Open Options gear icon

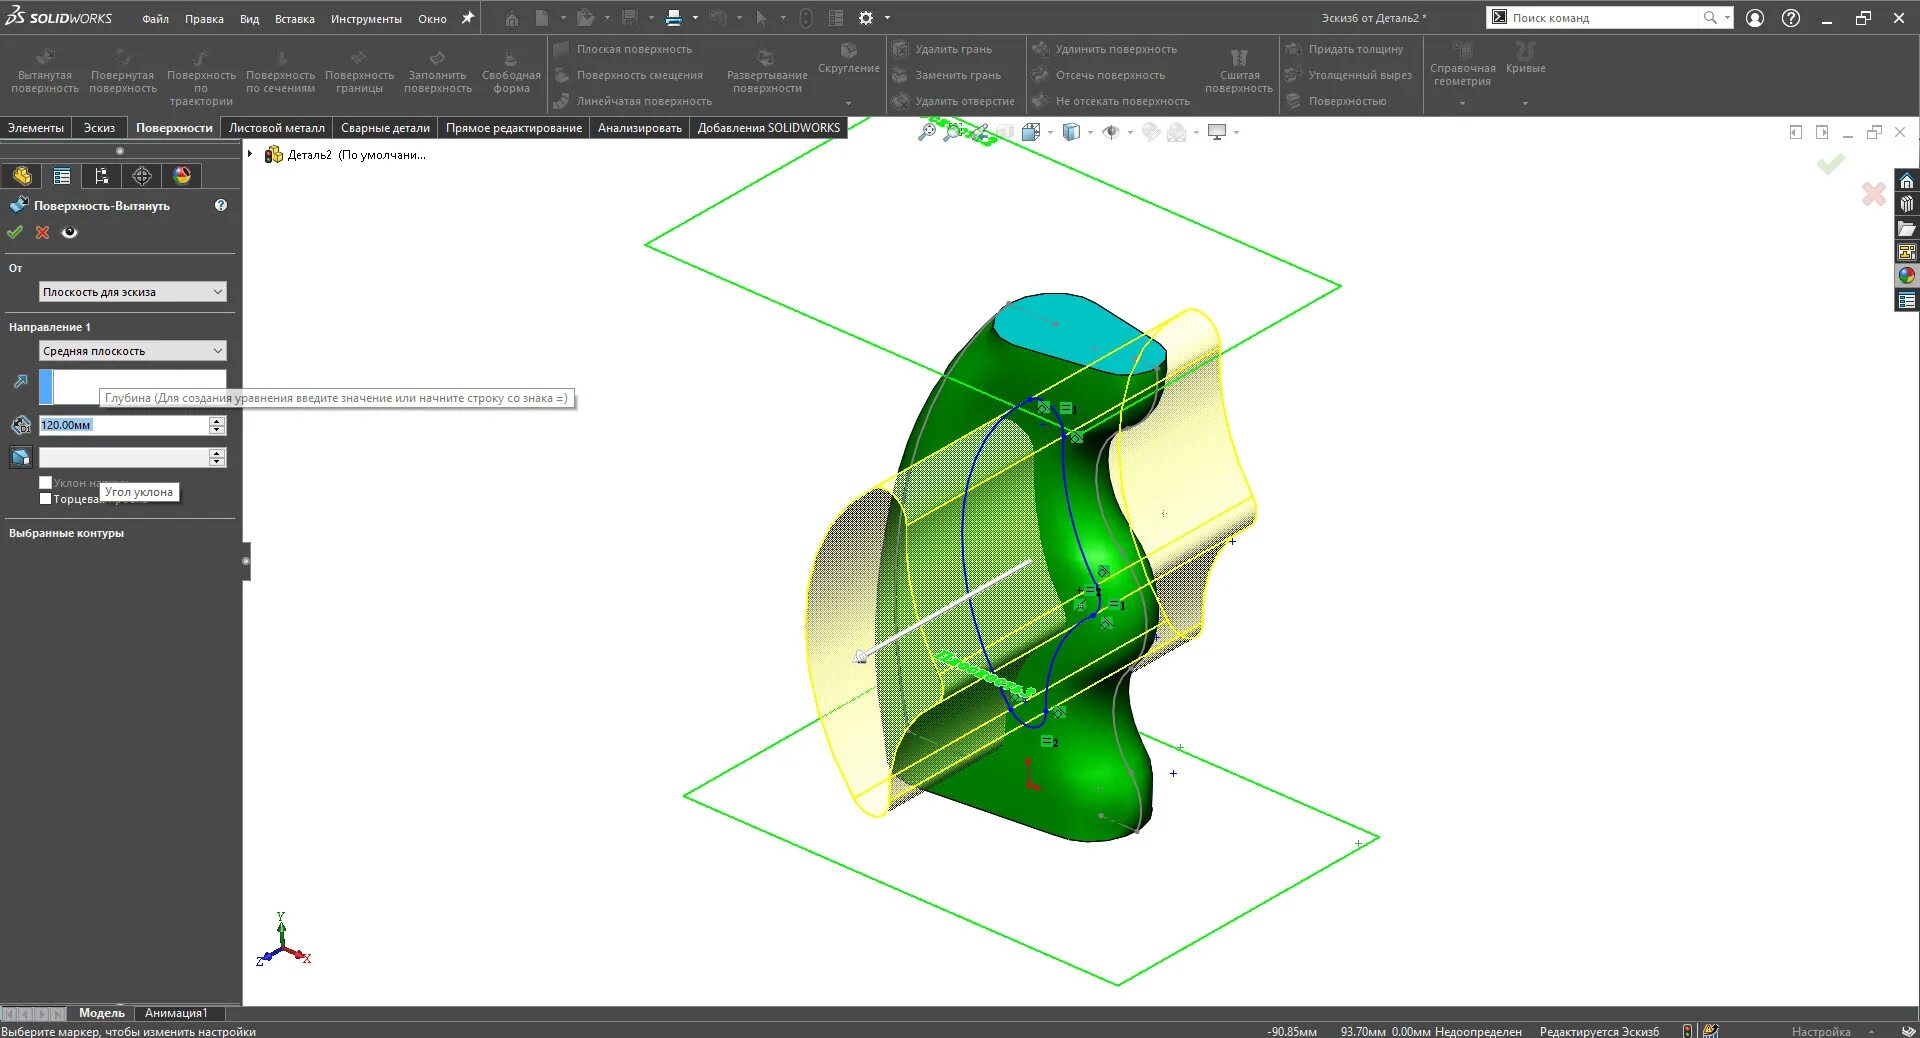(866, 18)
